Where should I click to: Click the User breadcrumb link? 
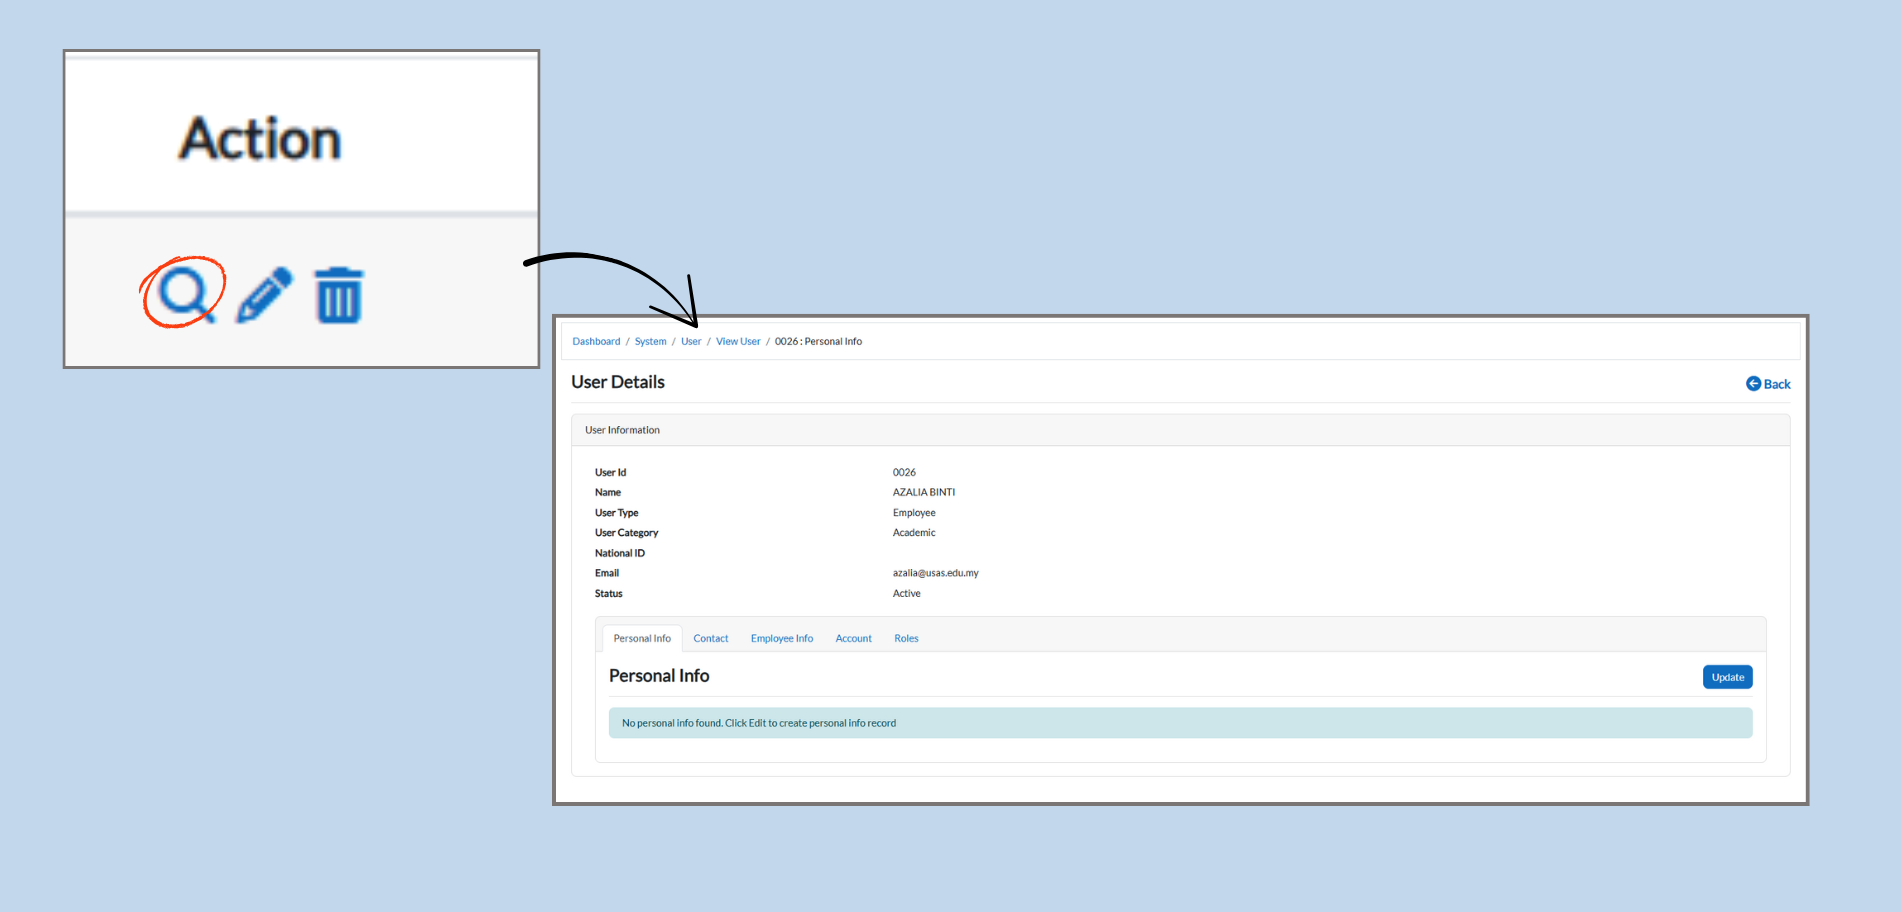click(x=691, y=342)
